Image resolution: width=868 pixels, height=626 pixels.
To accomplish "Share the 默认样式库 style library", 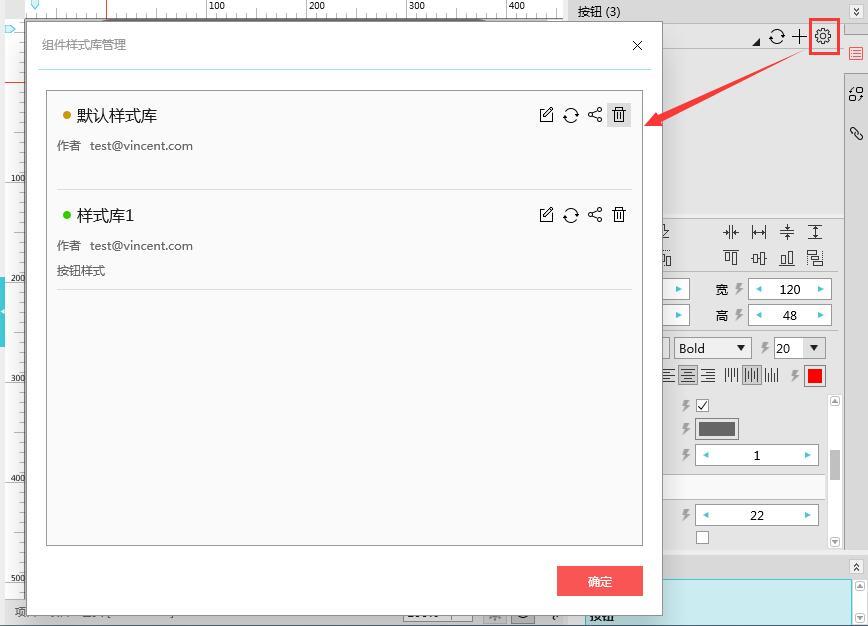I will pos(595,115).
